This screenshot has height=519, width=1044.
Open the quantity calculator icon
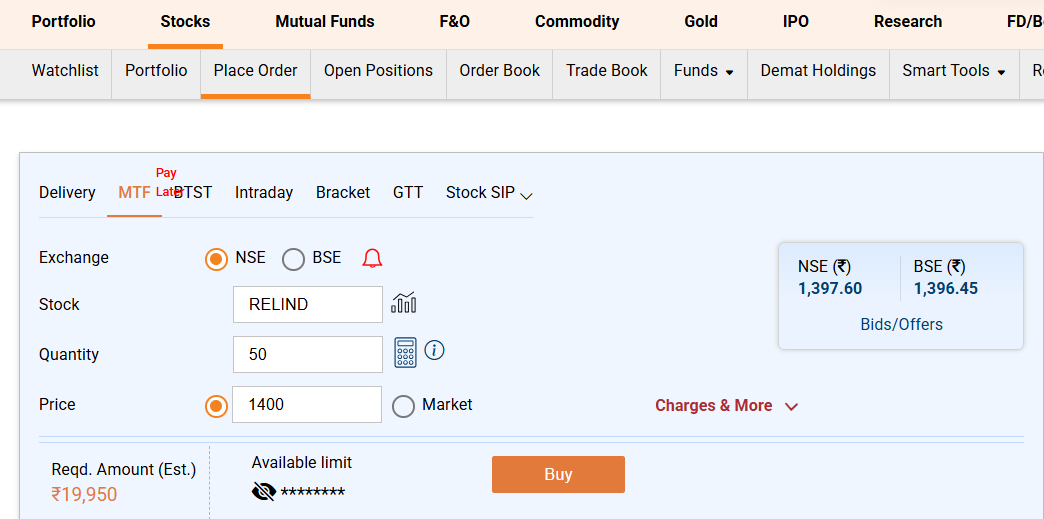pyautogui.click(x=405, y=352)
